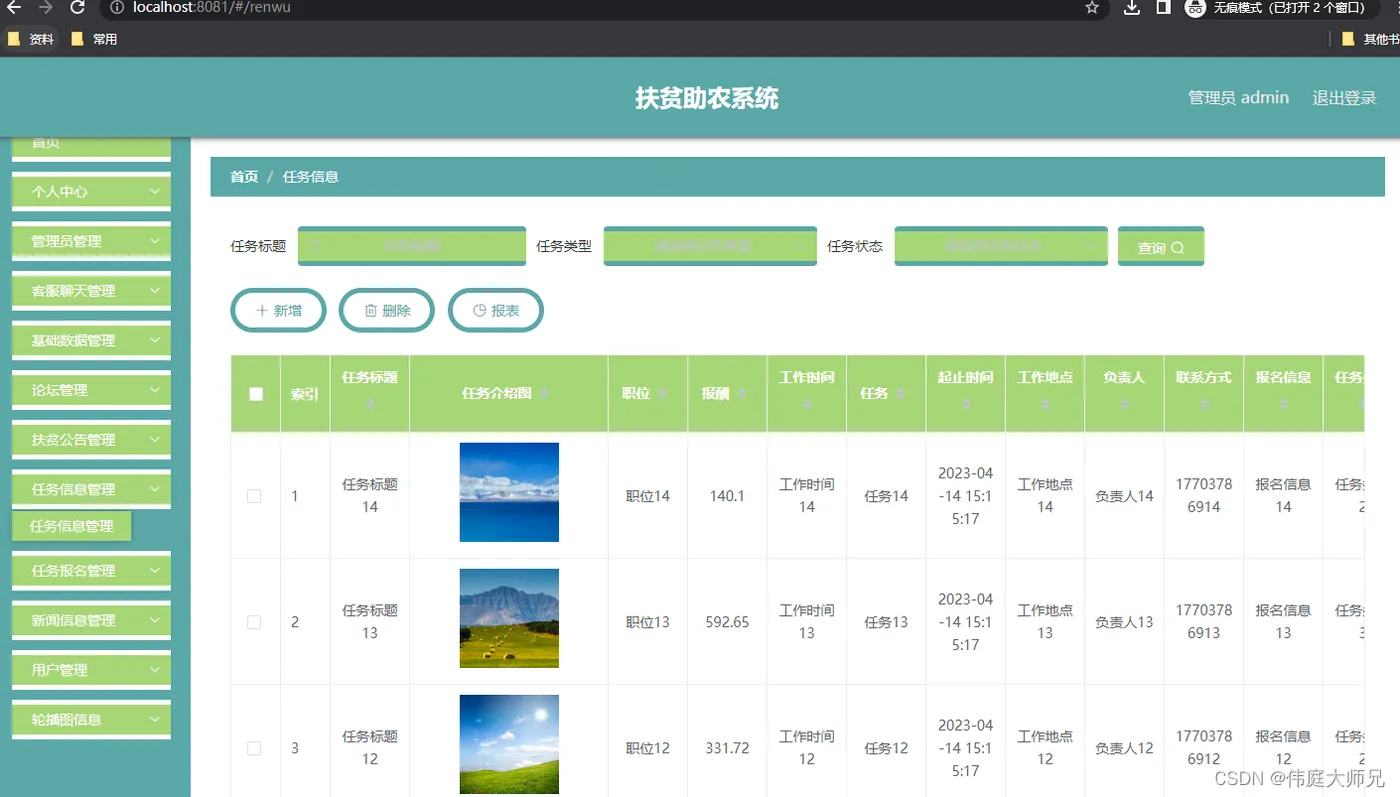Image resolution: width=1400 pixels, height=797 pixels.
Task: Open the 任务类型 dropdown
Action: click(x=710, y=246)
